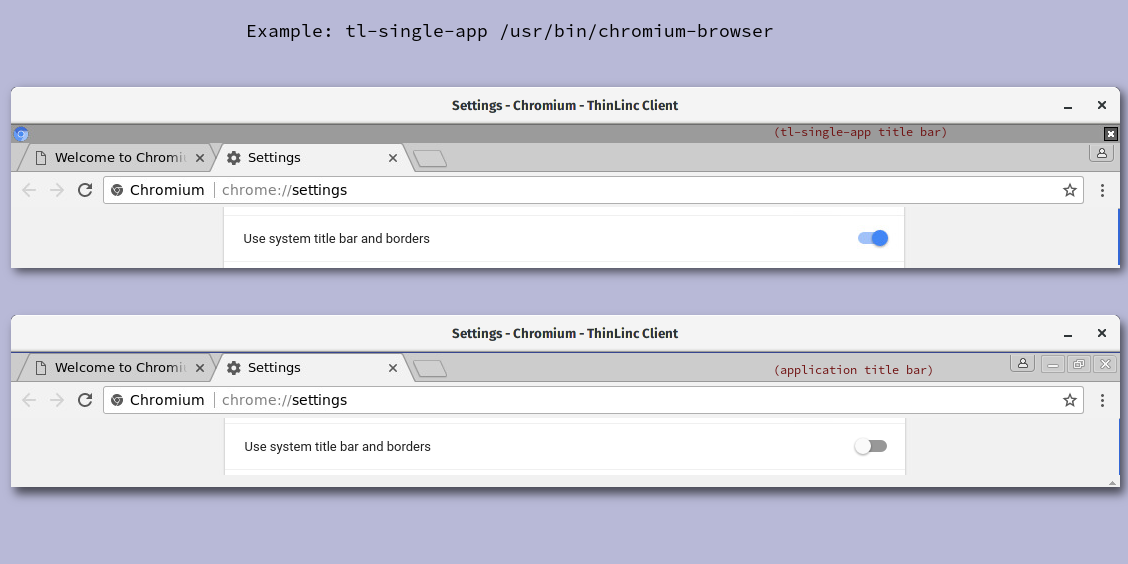Screen dimensions: 1128x564
Task: Open the profile button in lower Chromium window
Action: click(x=1022, y=363)
